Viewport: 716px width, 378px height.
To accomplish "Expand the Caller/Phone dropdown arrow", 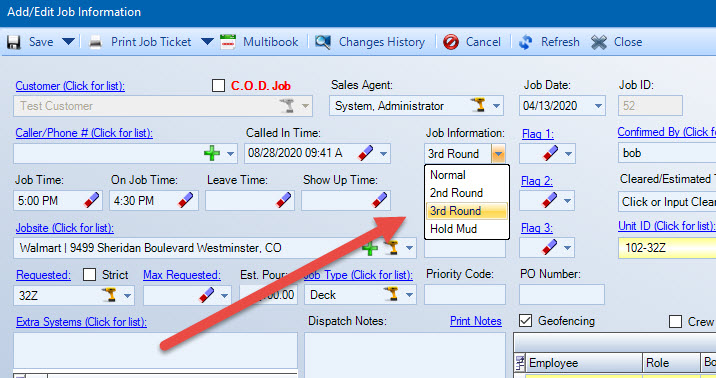I will (231, 154).
